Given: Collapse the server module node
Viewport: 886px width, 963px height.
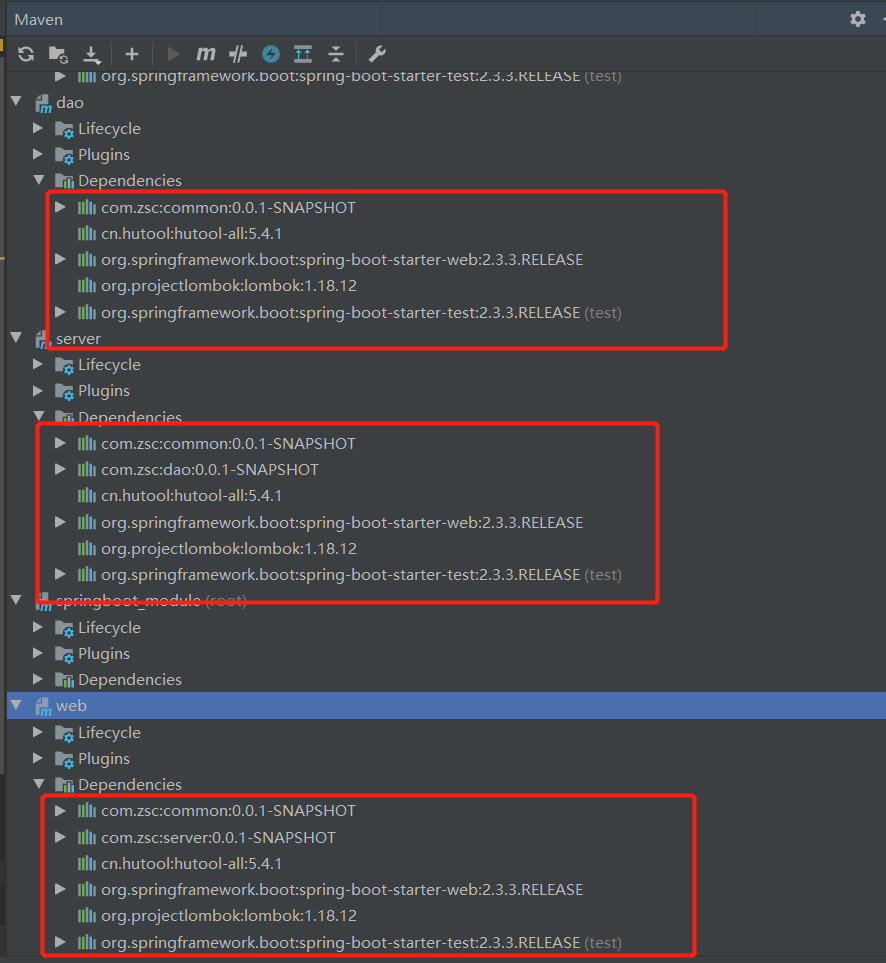Looking at the screenshot, I should [x=17, y=337].
